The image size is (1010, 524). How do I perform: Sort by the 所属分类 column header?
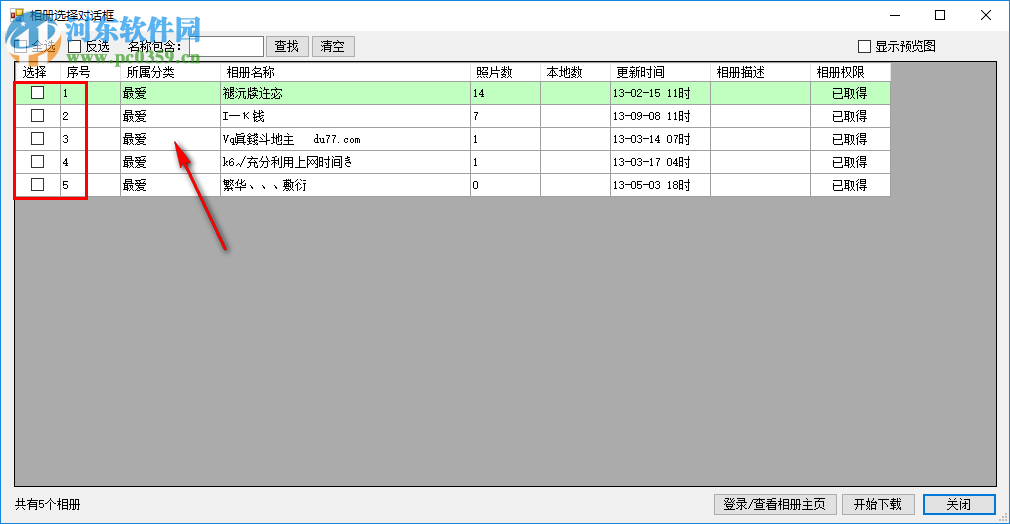tap(170, 72)
